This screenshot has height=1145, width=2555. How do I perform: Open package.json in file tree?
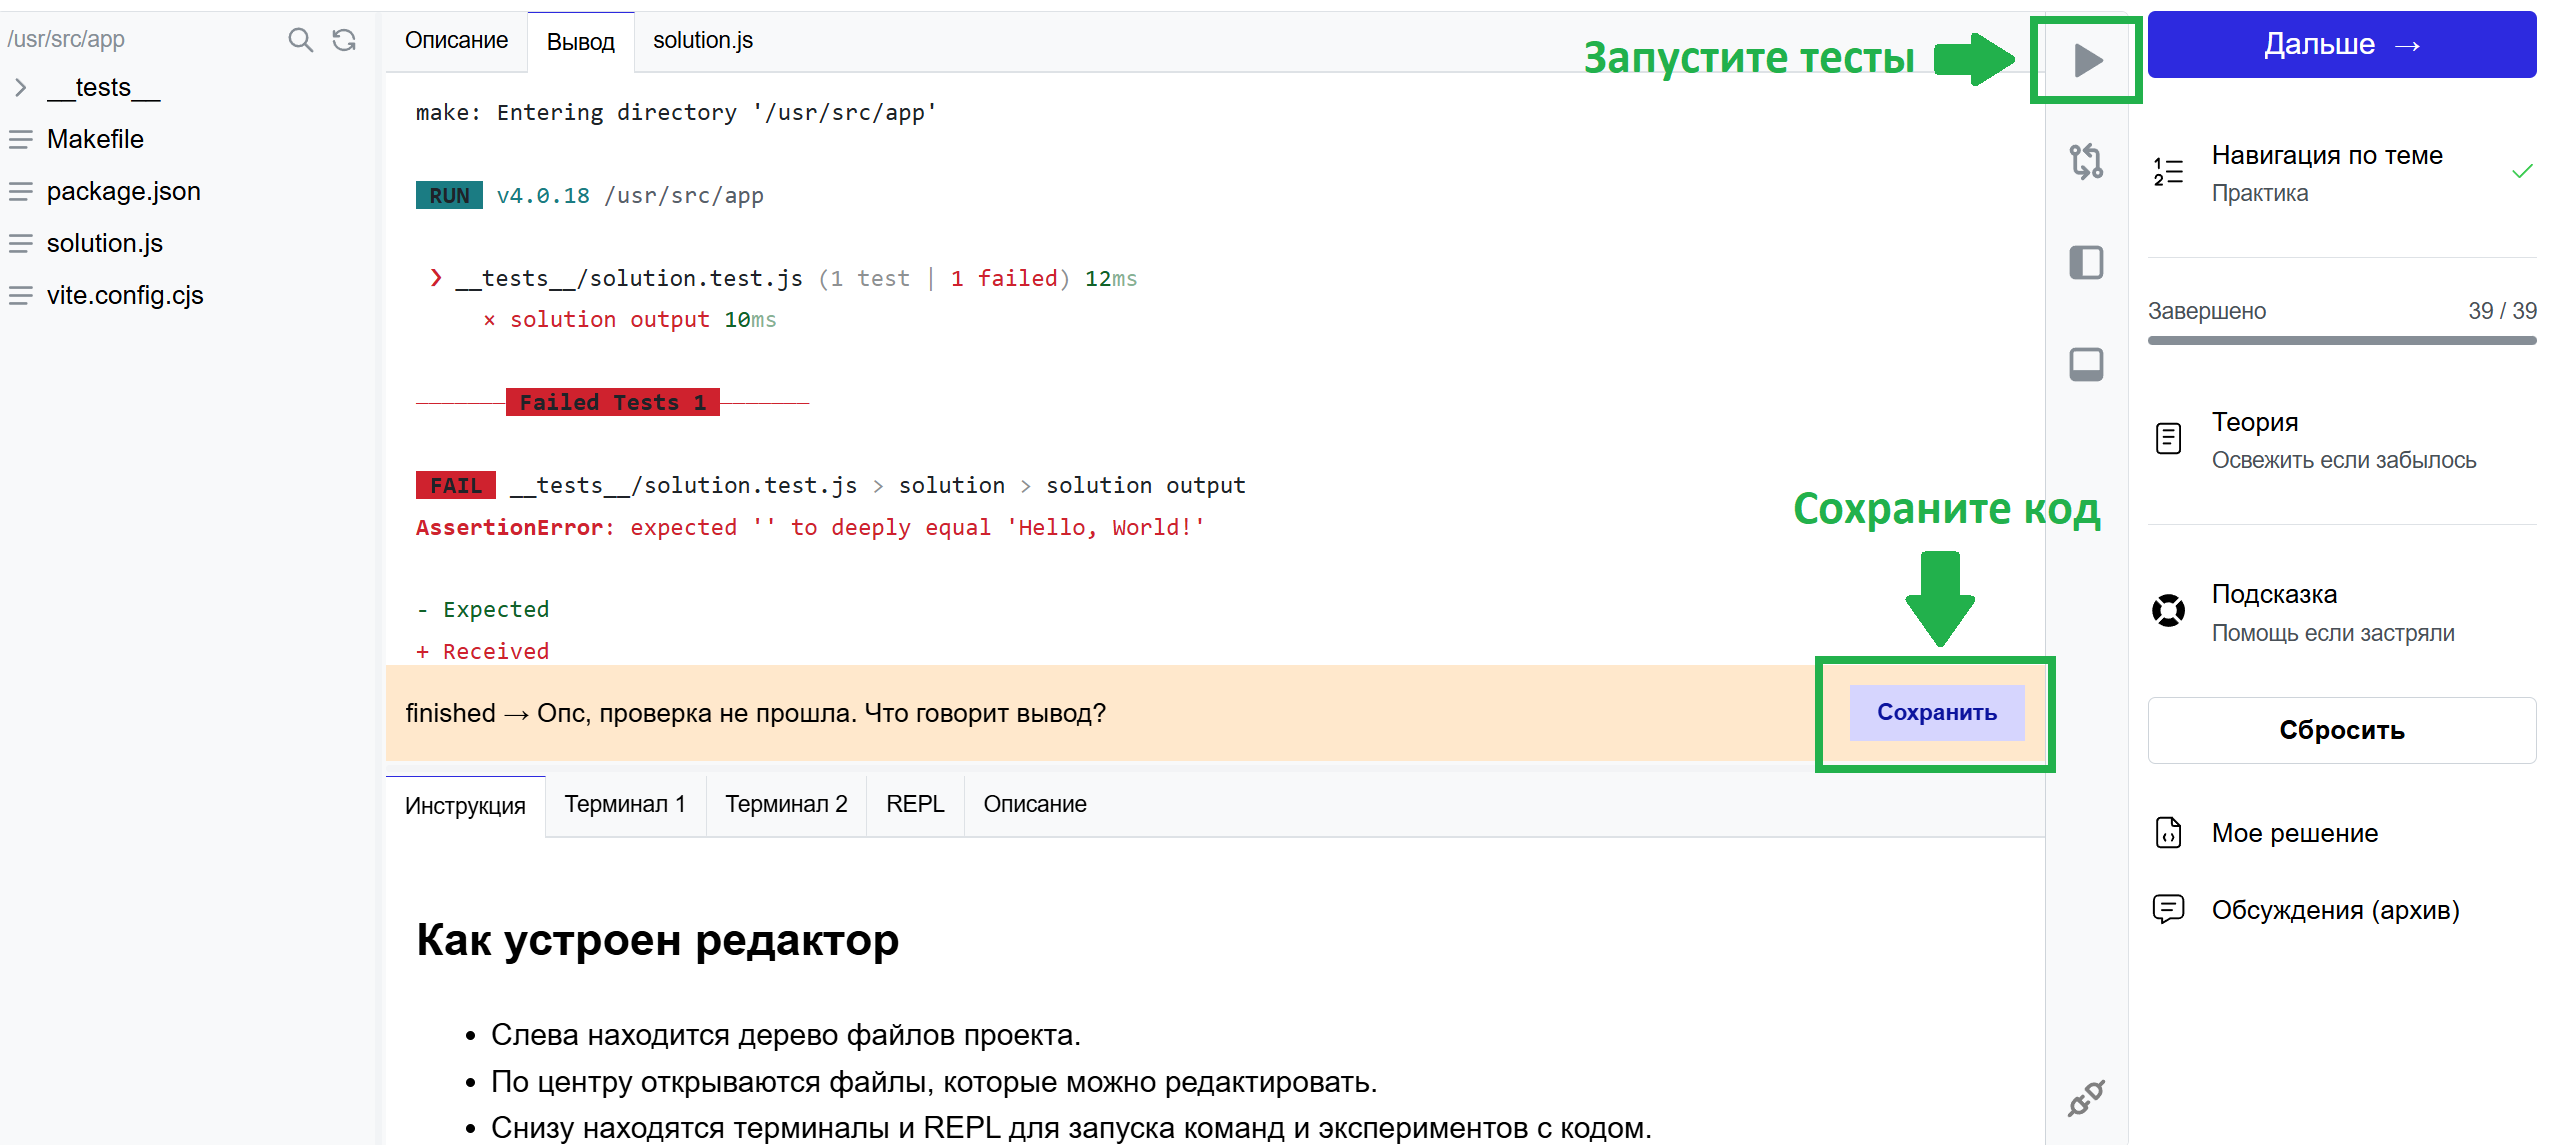123,191
